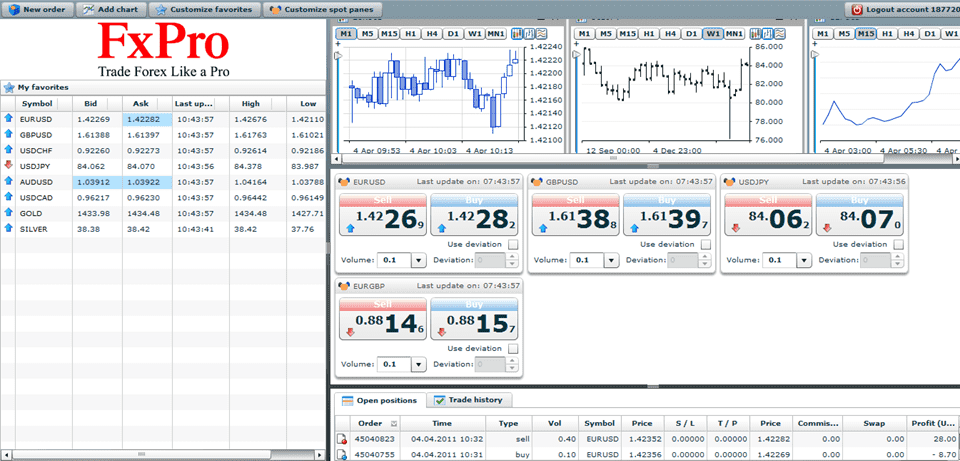Open the USDJPY Volume dropdown
Viewport: 960px width, 461px height.
pyautogui.click(x=803, y=260)
